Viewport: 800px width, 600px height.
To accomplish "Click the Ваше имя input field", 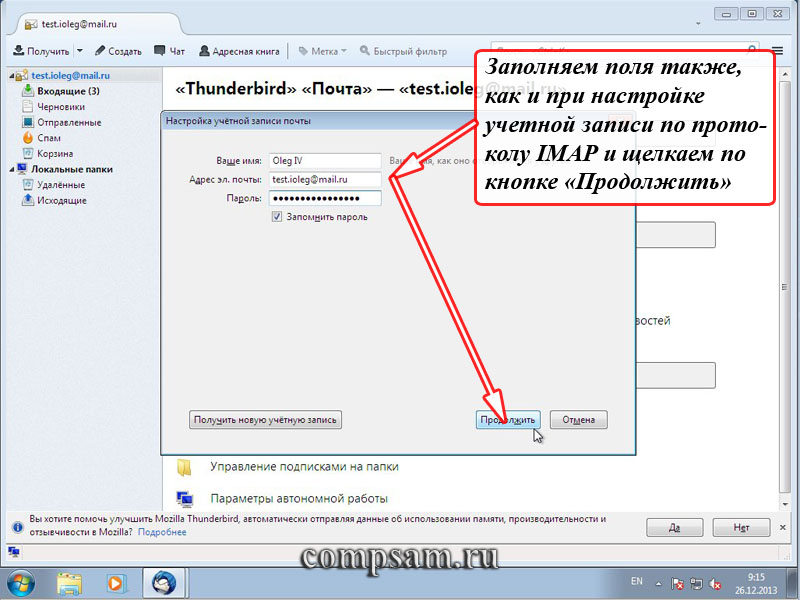I will [x=325, y=161].
